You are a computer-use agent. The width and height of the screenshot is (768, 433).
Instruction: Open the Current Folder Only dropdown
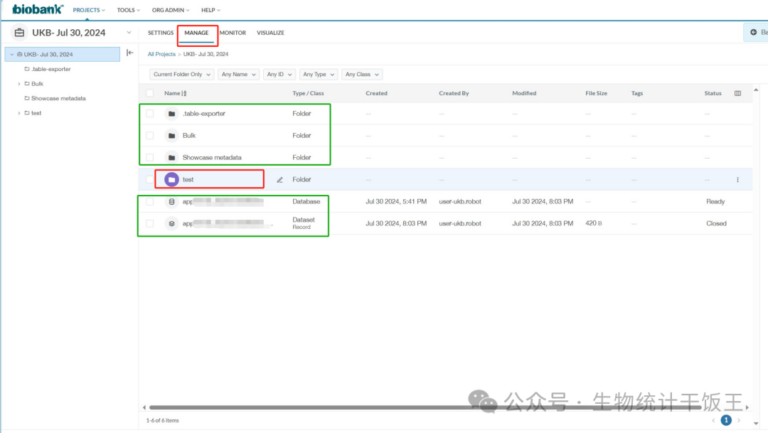[x=182, y=74]
